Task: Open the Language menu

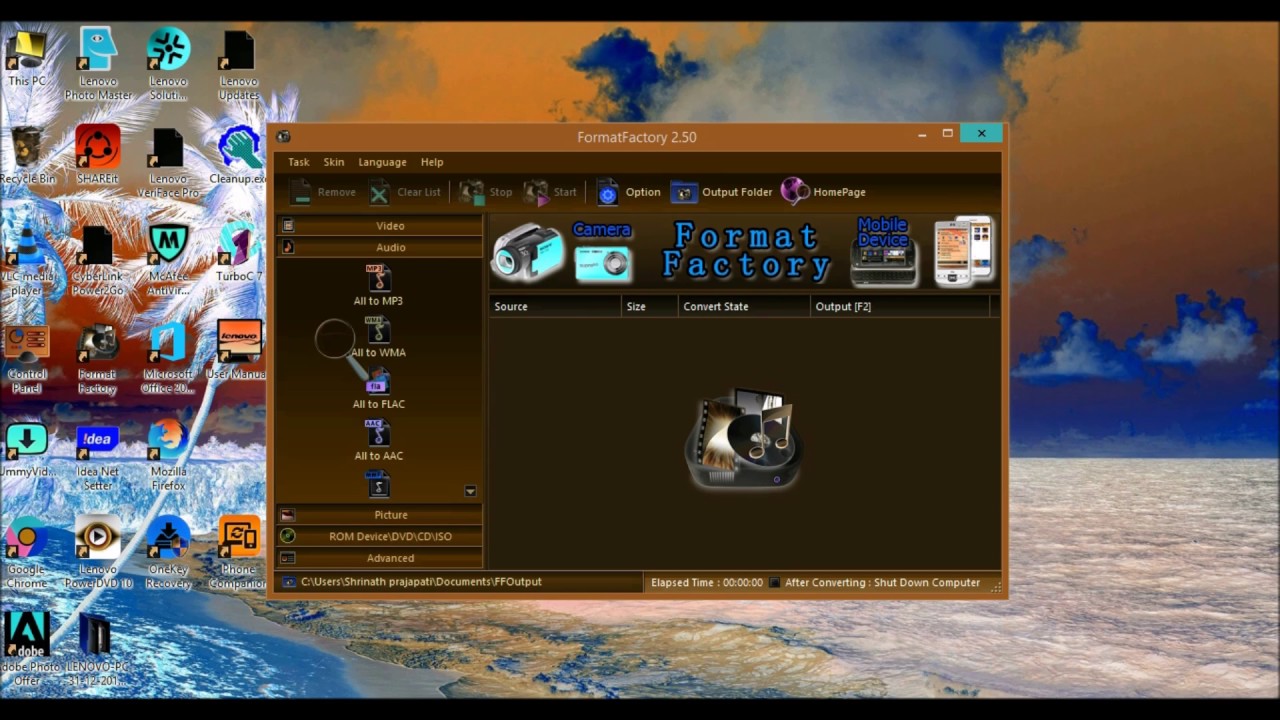Action: [x=382, y=162]
